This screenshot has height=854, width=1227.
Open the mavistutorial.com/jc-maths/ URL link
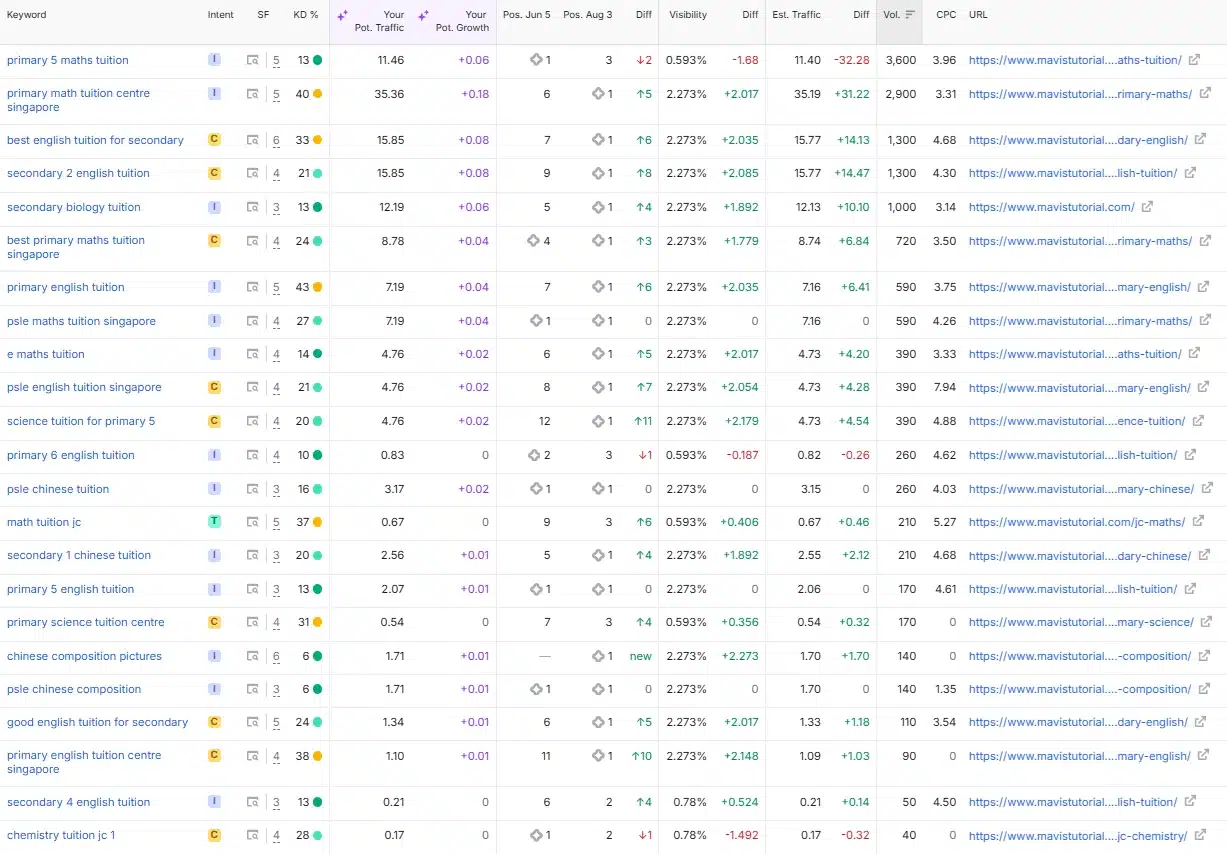1077,522
